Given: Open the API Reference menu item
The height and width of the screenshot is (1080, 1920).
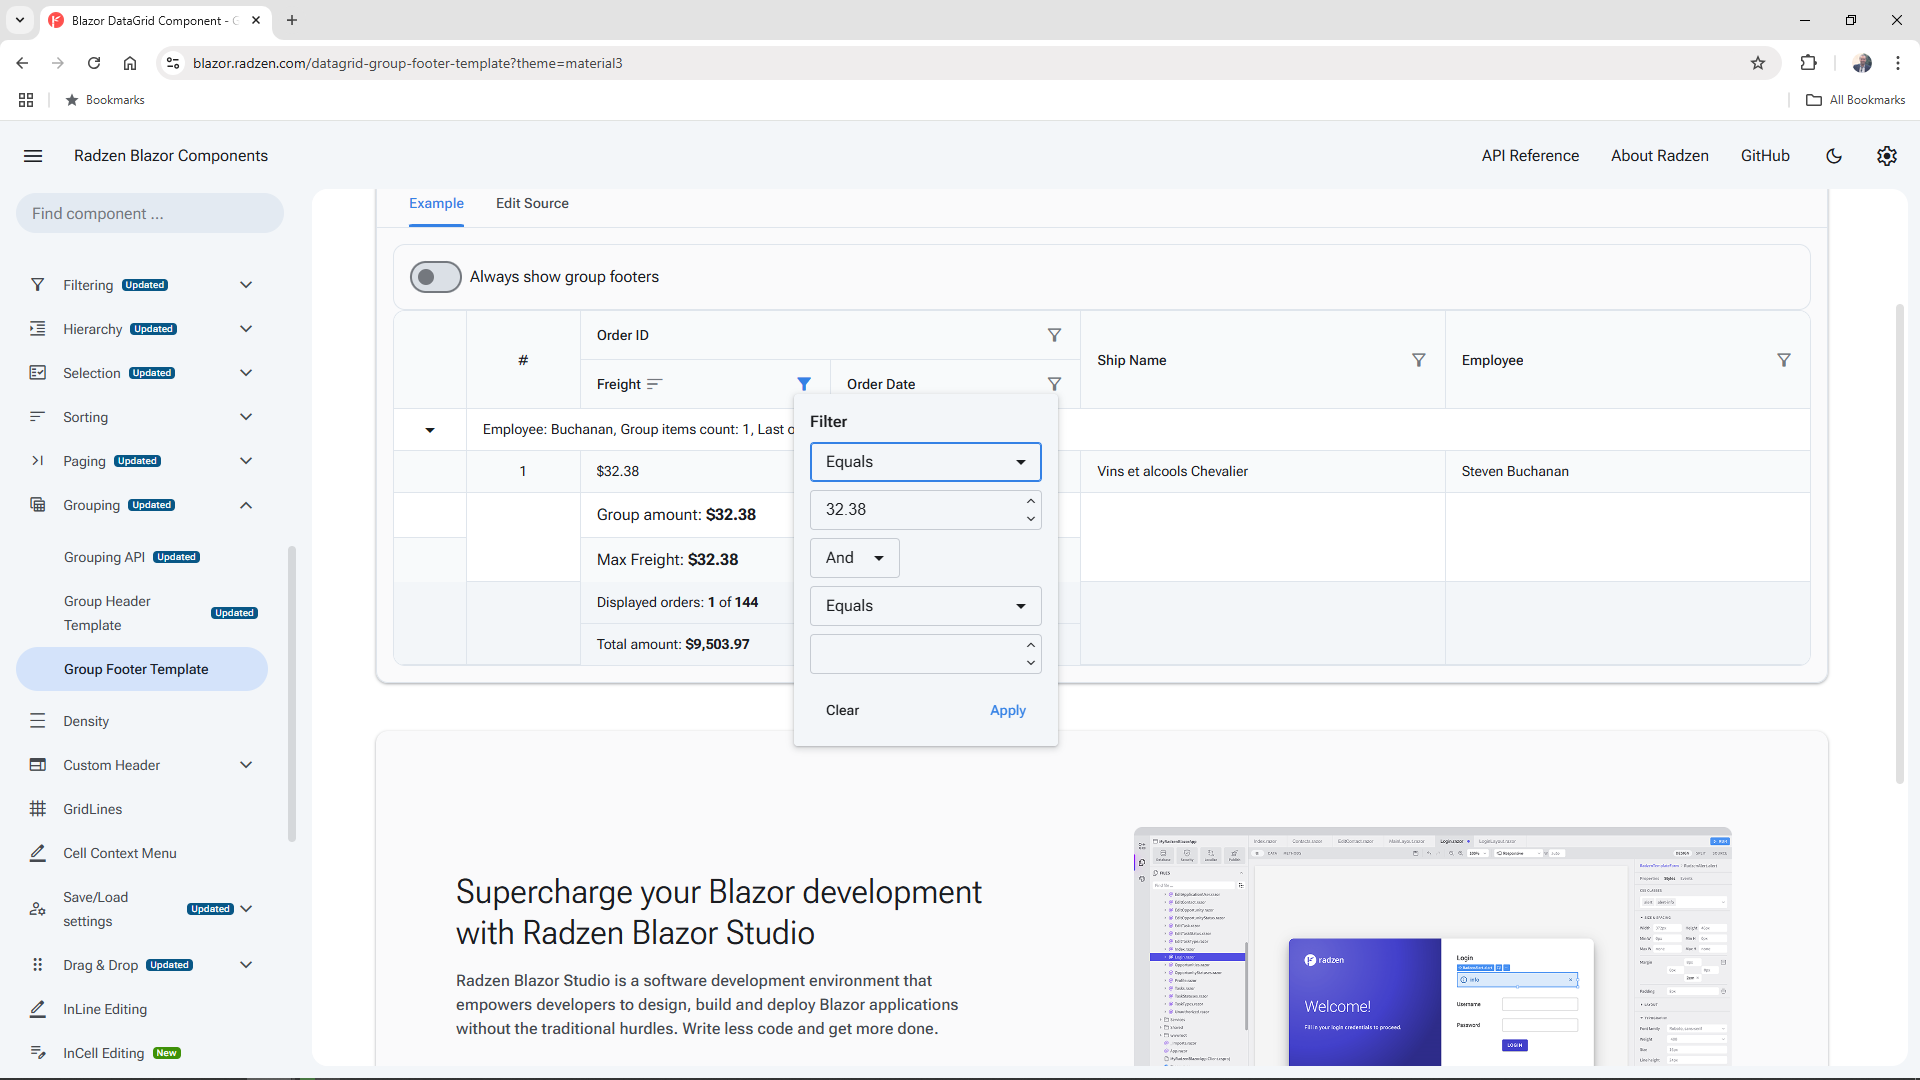Looking at the screenshot, I should click(1530, 156).
